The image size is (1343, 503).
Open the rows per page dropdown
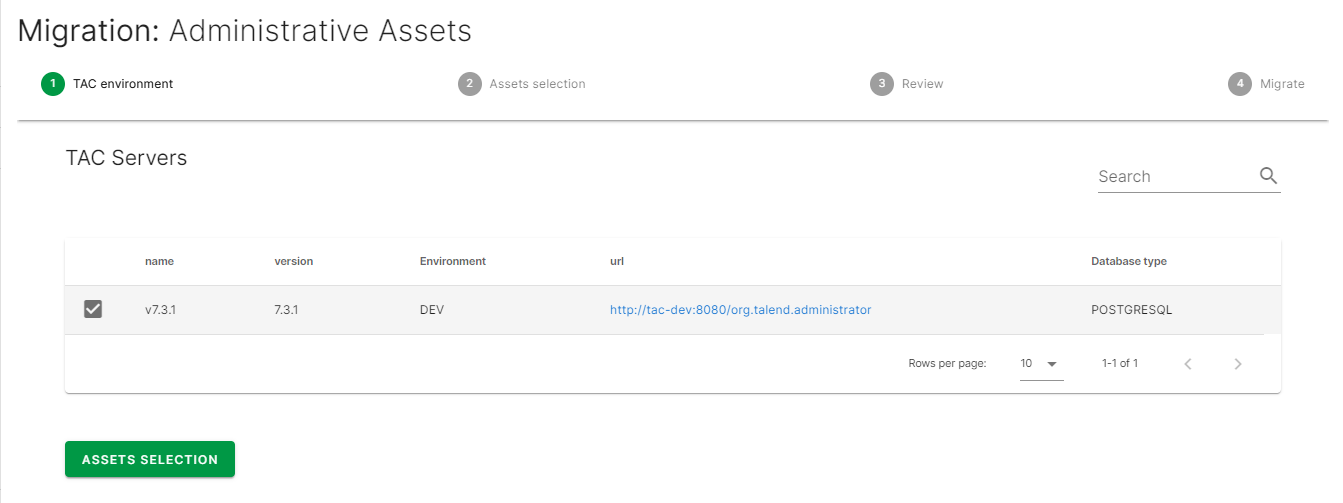click(x=1040, y=364)
